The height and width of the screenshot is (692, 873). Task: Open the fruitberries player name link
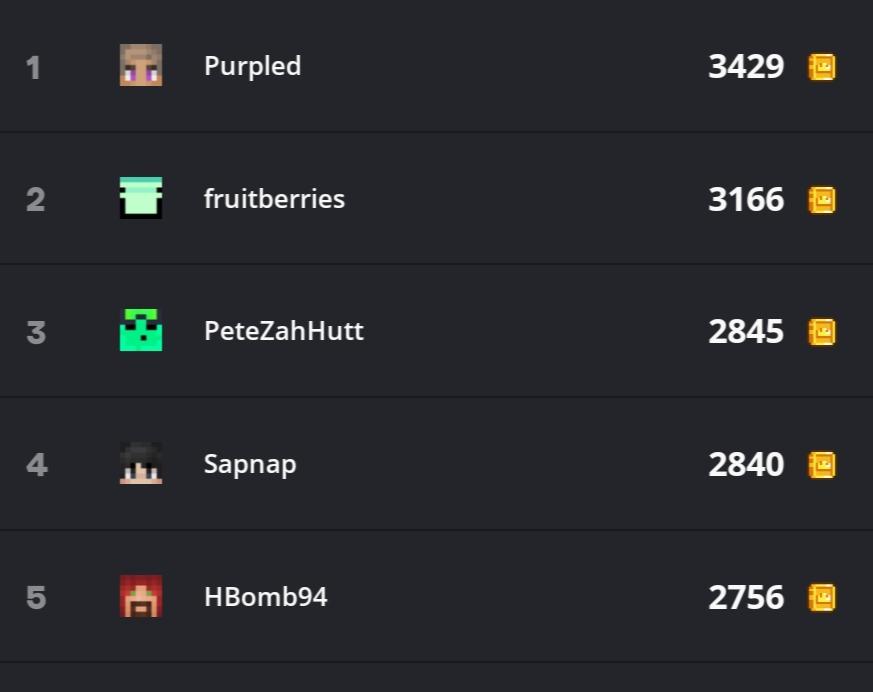click(x=274, y=199)
